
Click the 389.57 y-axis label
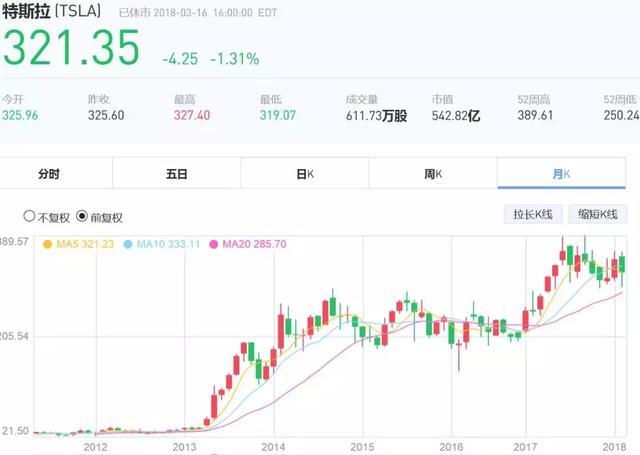point(14,242)
